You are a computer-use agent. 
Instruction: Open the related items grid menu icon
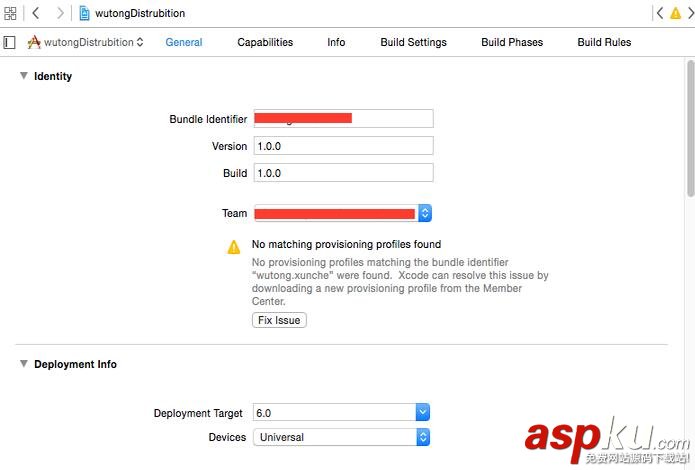click(x=10, y=13)
